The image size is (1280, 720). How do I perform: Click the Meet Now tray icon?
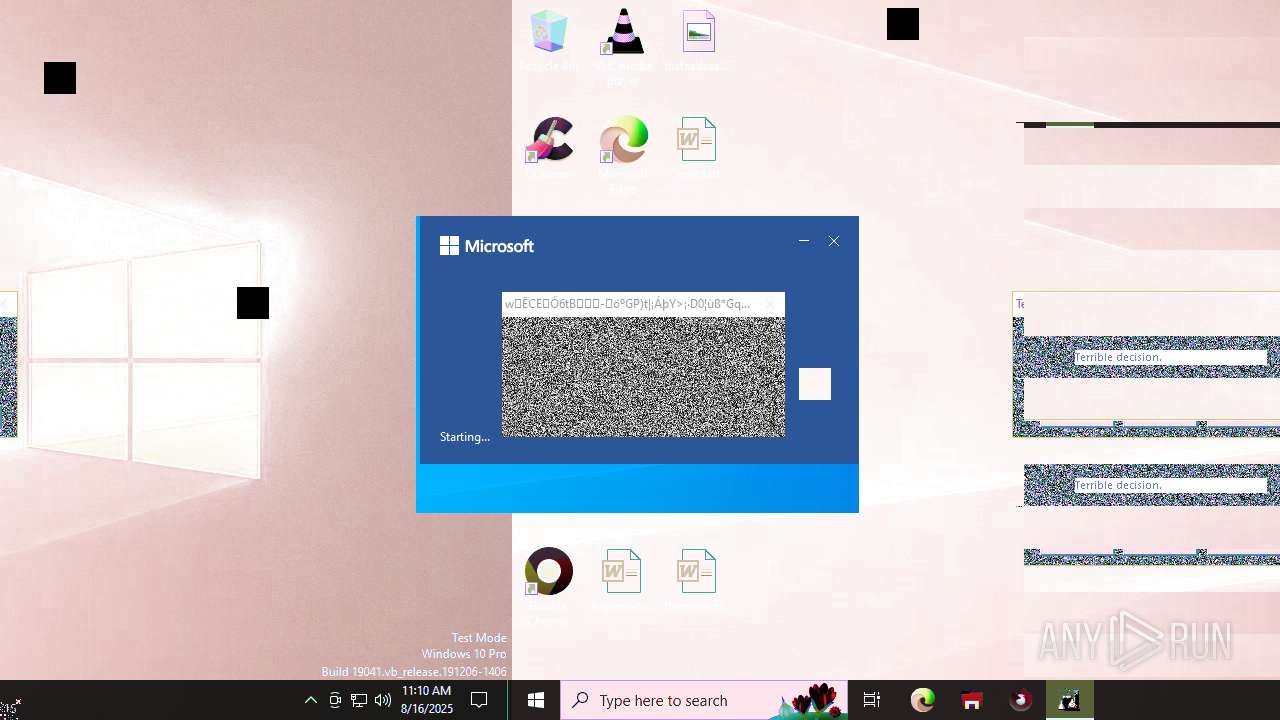pos(335,700)
